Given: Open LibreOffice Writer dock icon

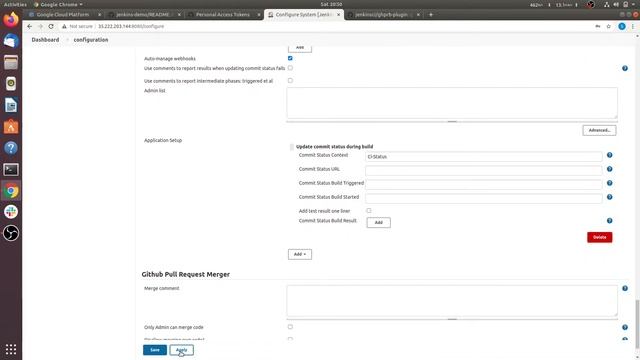Looking at the screenshot, I should (11, 105).
